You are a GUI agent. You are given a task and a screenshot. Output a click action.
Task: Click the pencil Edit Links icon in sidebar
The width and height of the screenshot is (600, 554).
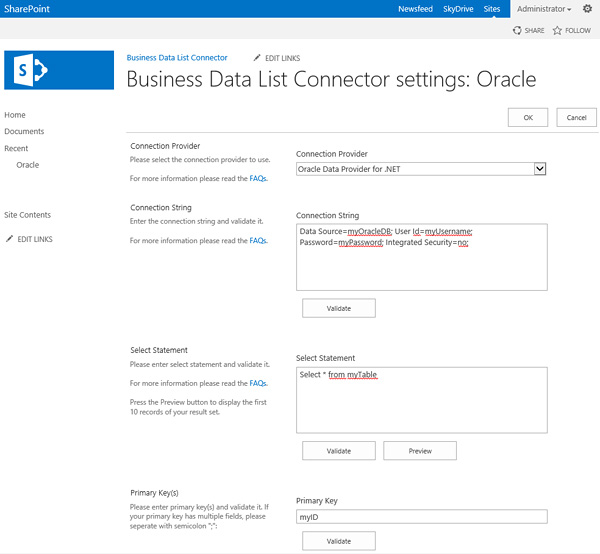pos(10,239)
